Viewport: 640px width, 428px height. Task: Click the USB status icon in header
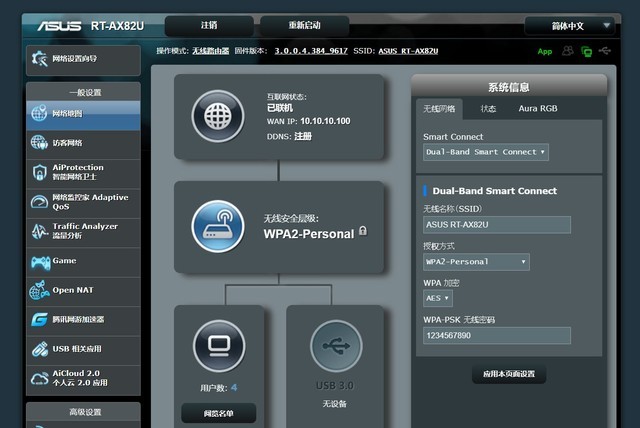coord(604,51)
